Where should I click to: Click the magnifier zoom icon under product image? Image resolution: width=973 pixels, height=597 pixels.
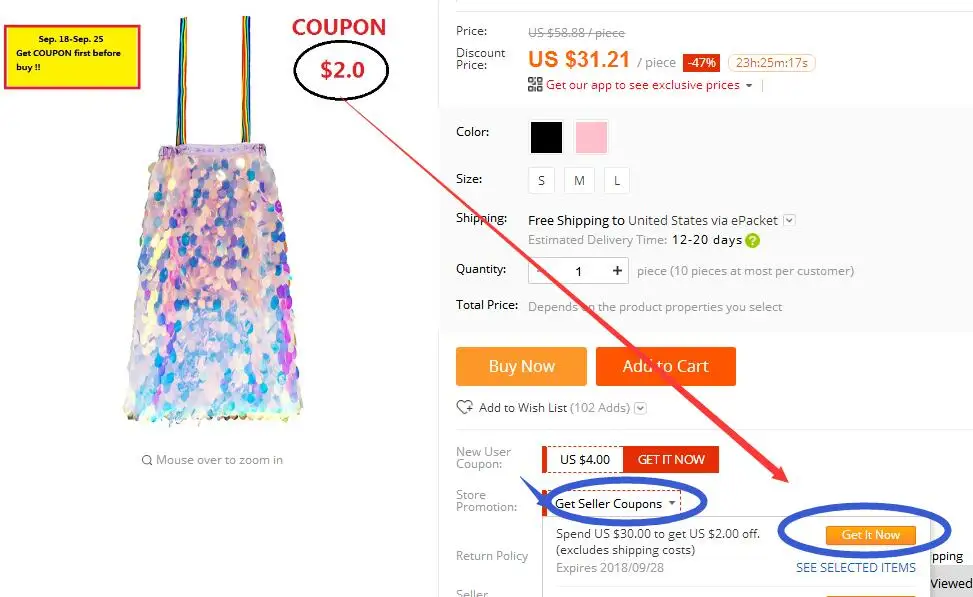pyautogui.click(x=146, y=460)
